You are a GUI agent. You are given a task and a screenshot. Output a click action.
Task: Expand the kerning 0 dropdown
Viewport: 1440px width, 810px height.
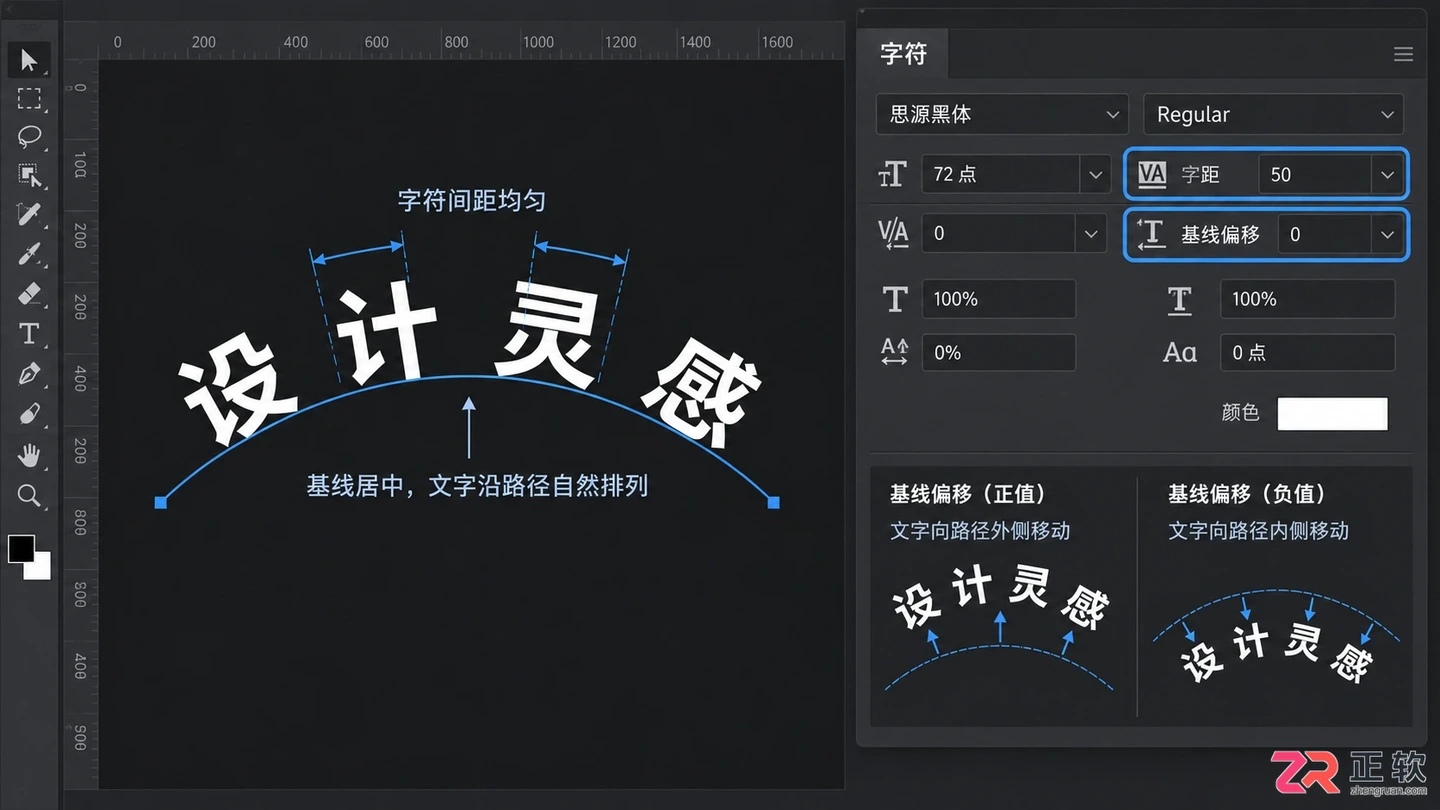point(1090,234)
